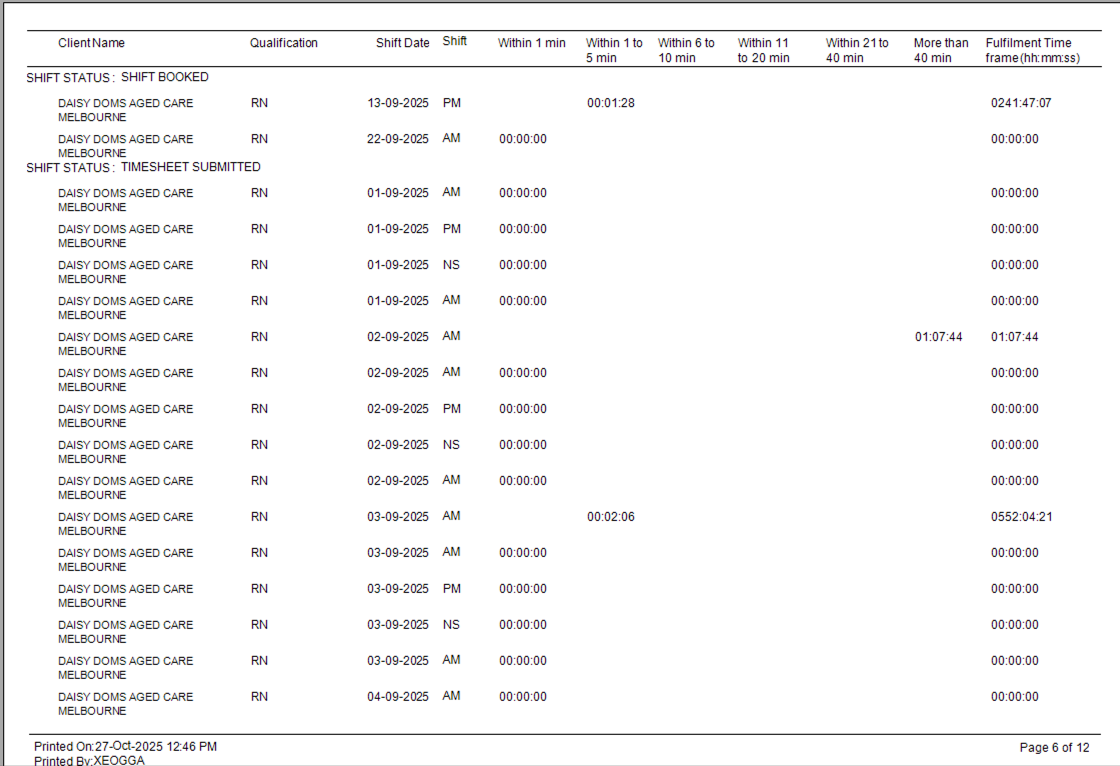Viewport: 1120px width, 766px height.
Task: Click the More than 40 min header
Action: [x=940, y=50]
